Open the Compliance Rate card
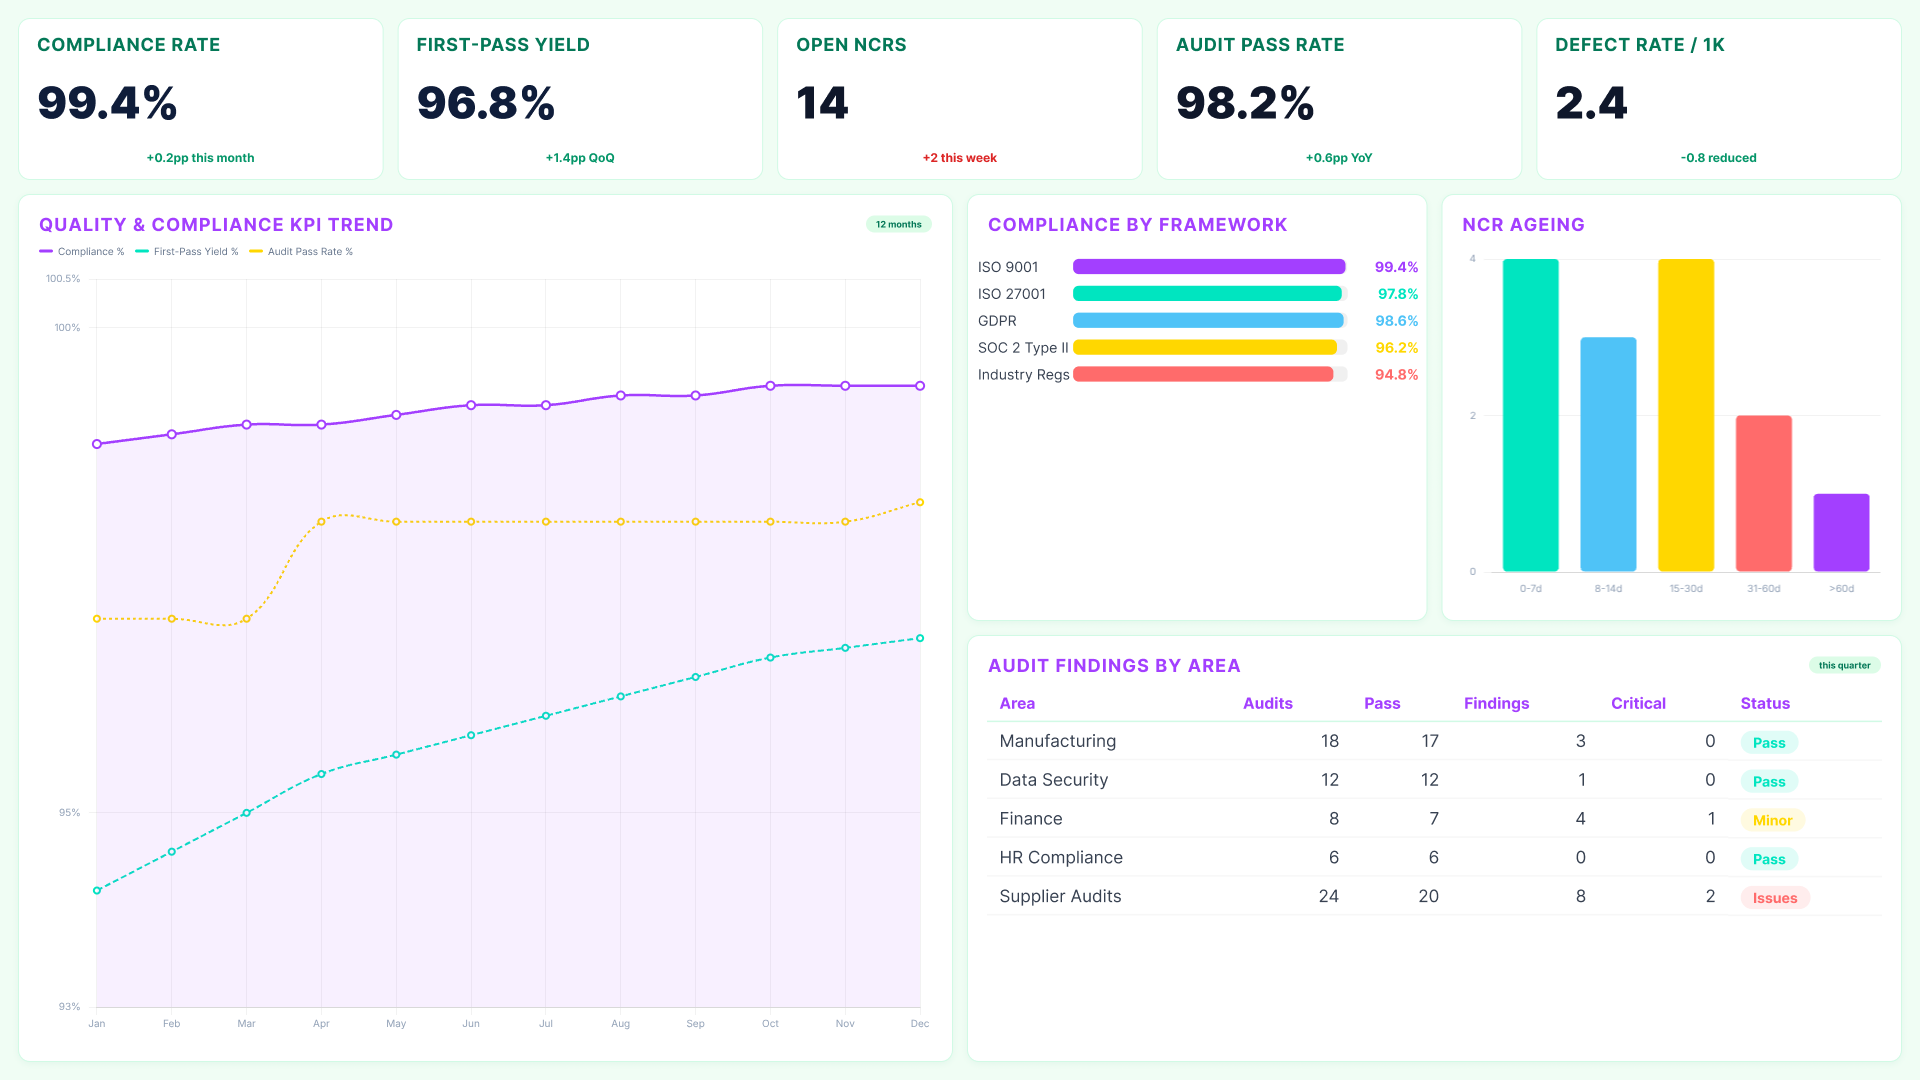This screenshot has width=1920, height=1080. [201, 99]
